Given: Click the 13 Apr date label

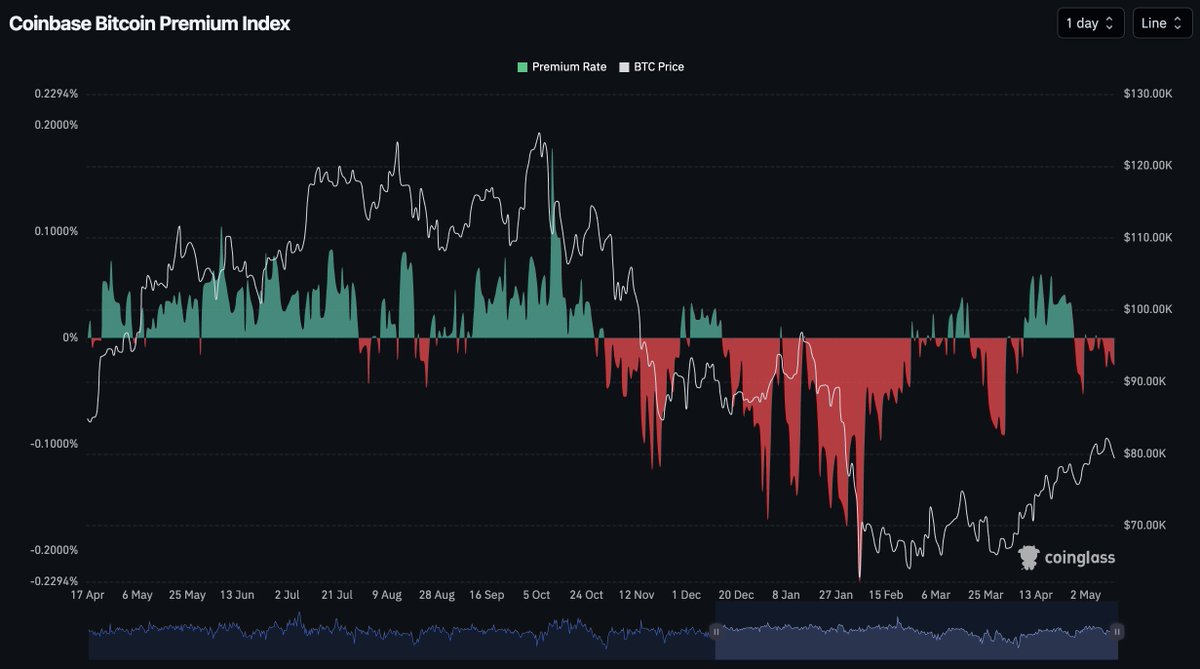Looking at the screenshot, I should point(1036,595).
